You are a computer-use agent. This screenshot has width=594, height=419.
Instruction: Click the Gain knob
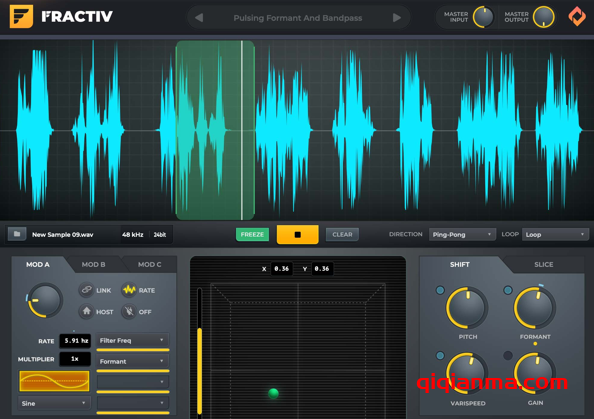tap(535, 373)
